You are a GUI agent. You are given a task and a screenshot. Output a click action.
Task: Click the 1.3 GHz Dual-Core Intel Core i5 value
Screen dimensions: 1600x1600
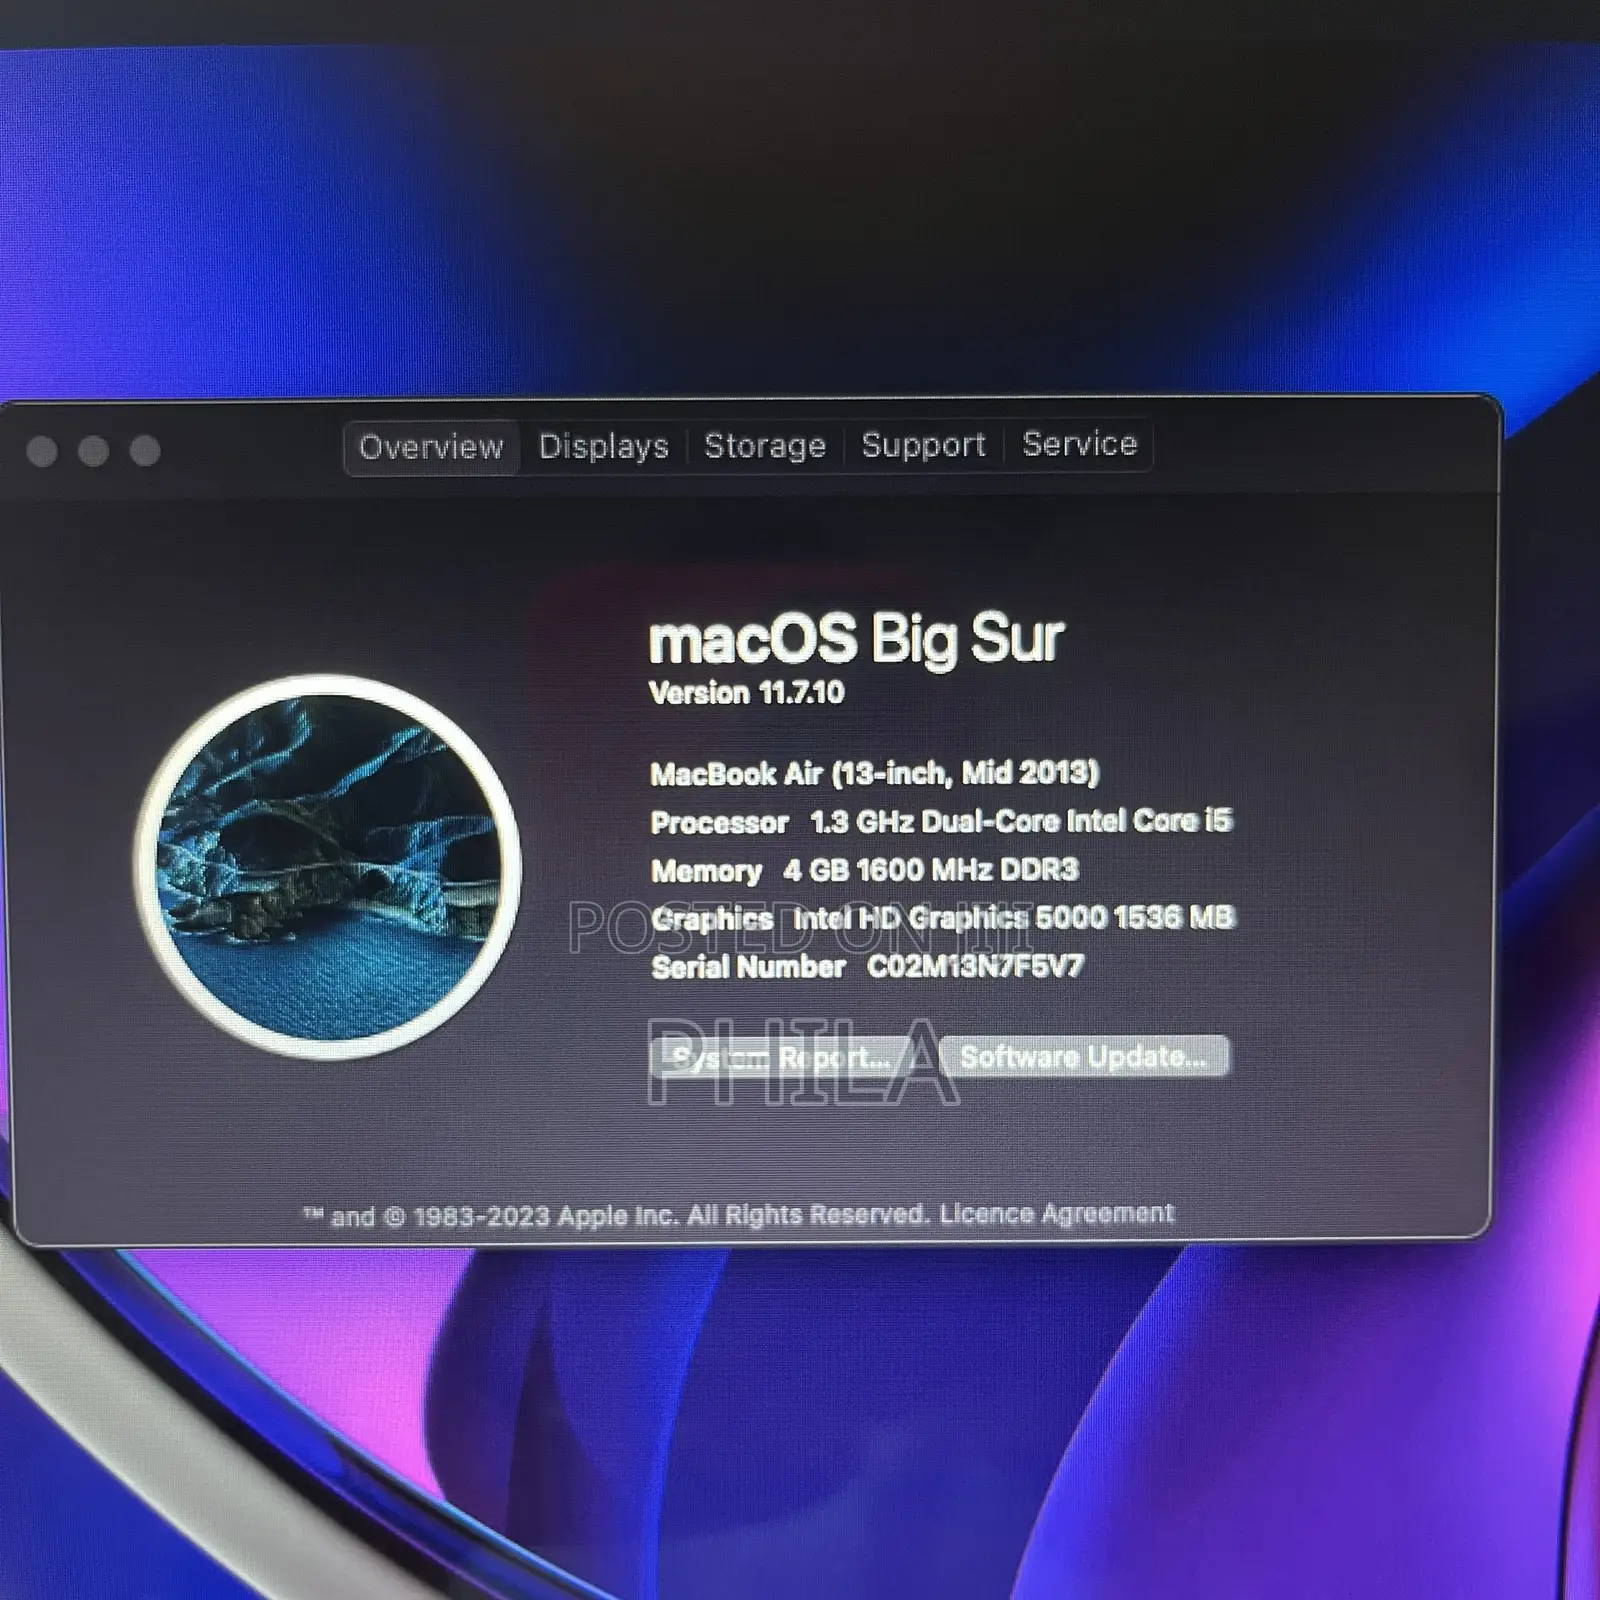coord(1021,821)
